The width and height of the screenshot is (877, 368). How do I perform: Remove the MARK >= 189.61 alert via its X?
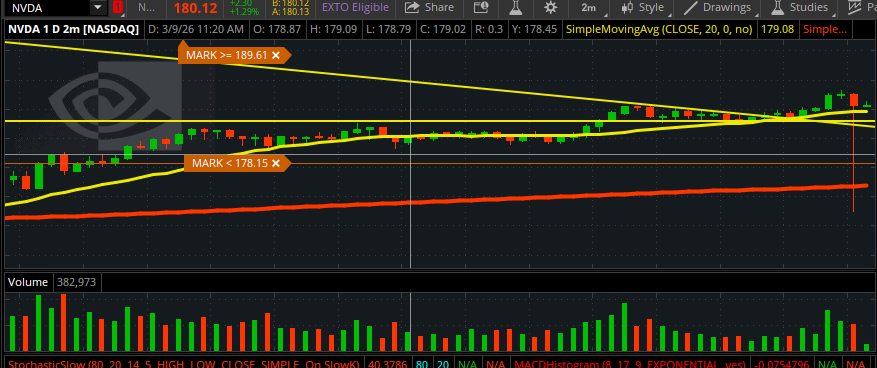tap(275, 55)
